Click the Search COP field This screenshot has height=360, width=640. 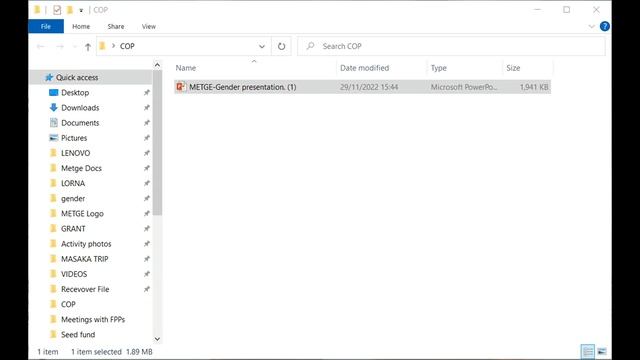[x=451, y=46]
